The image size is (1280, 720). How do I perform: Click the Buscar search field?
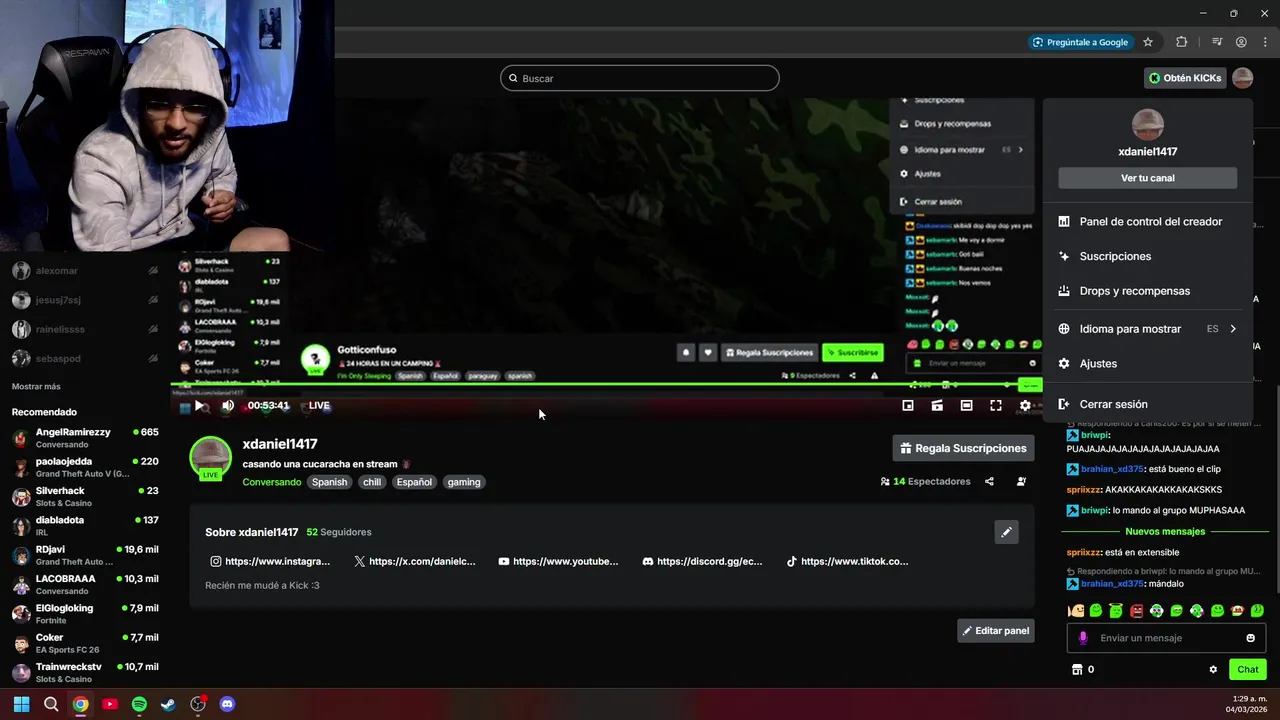(640, 78)
